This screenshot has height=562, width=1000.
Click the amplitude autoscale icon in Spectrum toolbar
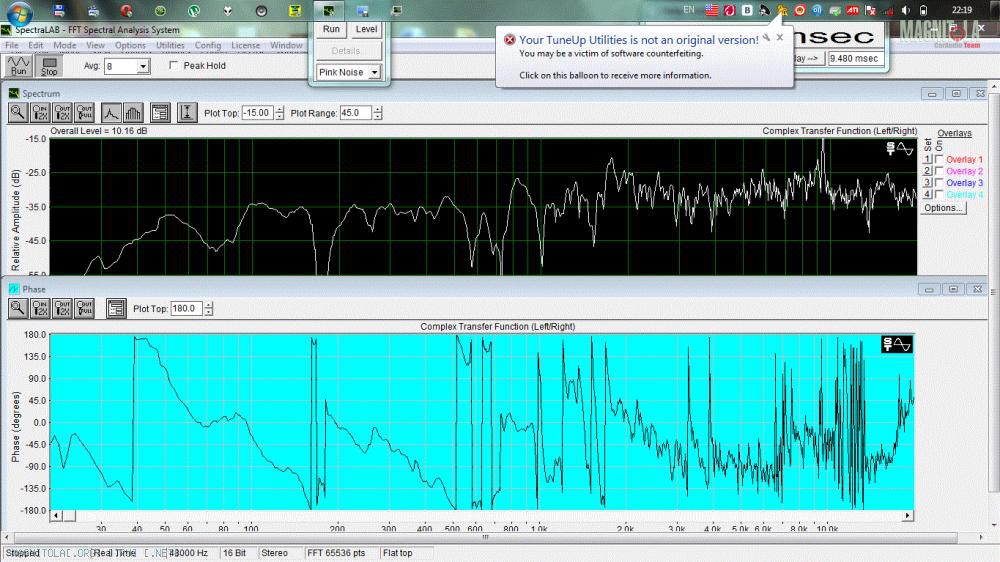pyautogui.click(x=187, y=113)
